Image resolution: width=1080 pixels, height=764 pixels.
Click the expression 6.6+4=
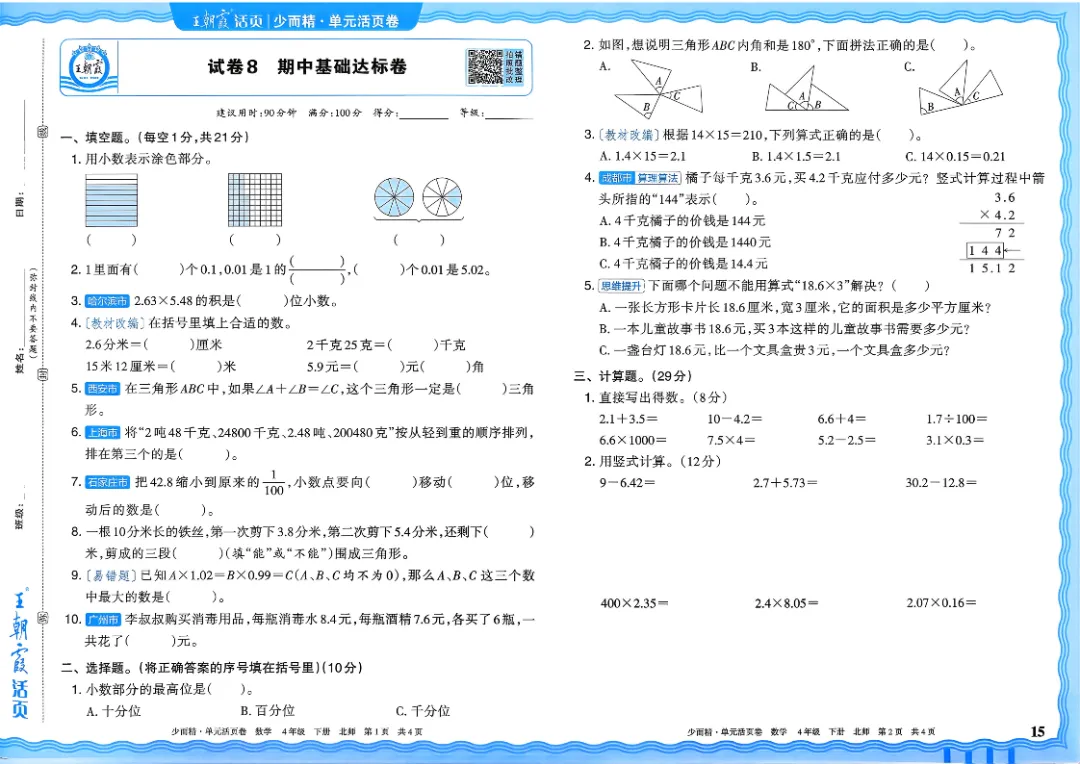pyautogui.click(x=842, y=419)
